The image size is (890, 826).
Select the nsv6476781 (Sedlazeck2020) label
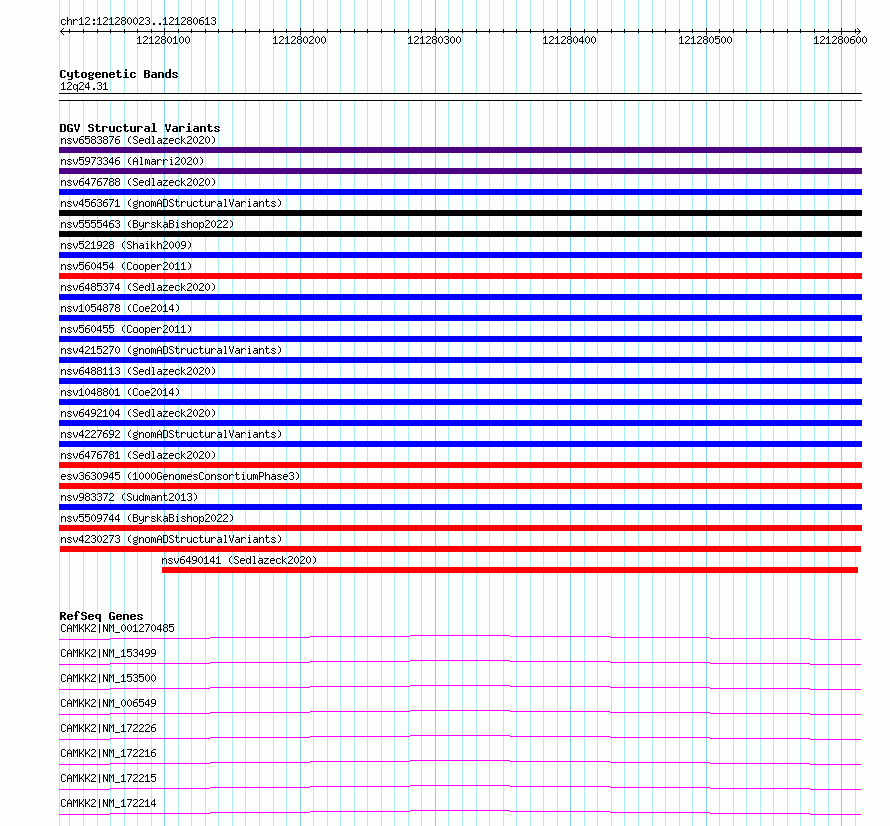[x=138, y=455]
